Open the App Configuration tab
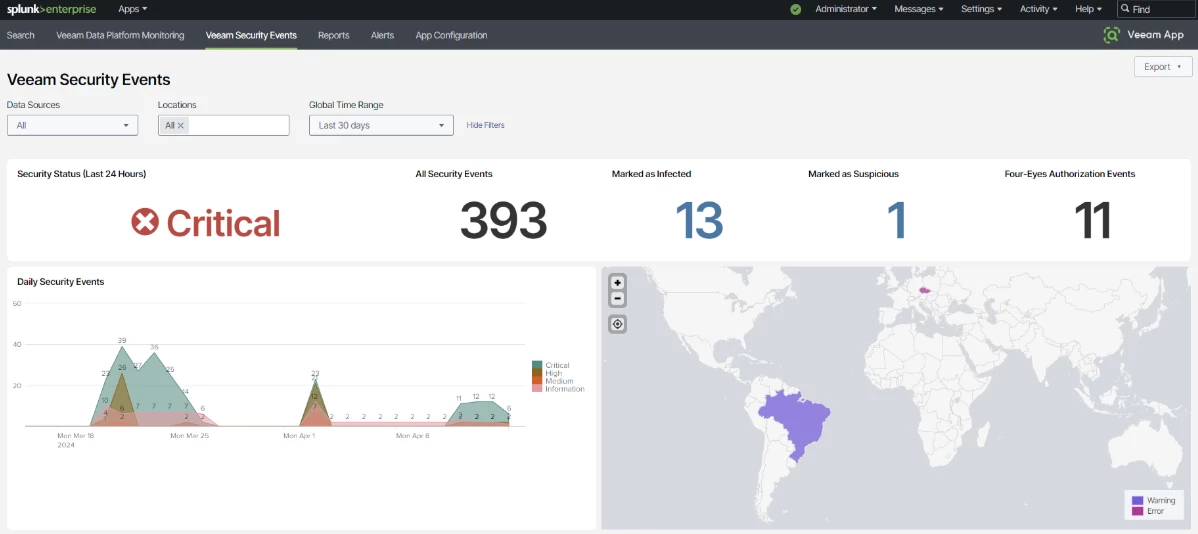The width and height of the screenshot is (1198, 534). tap(452, 35)
